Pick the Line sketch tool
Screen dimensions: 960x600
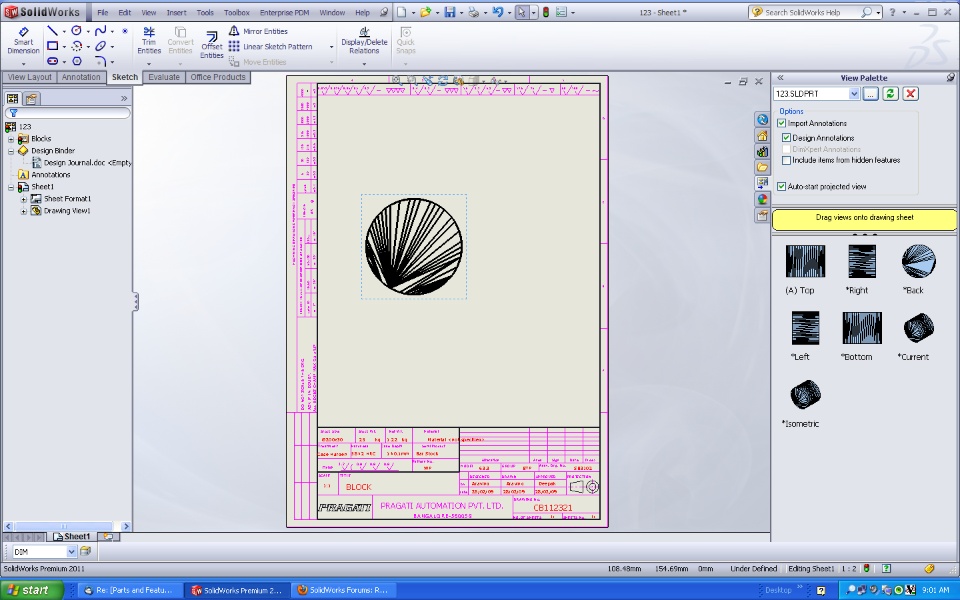(53, 31)
